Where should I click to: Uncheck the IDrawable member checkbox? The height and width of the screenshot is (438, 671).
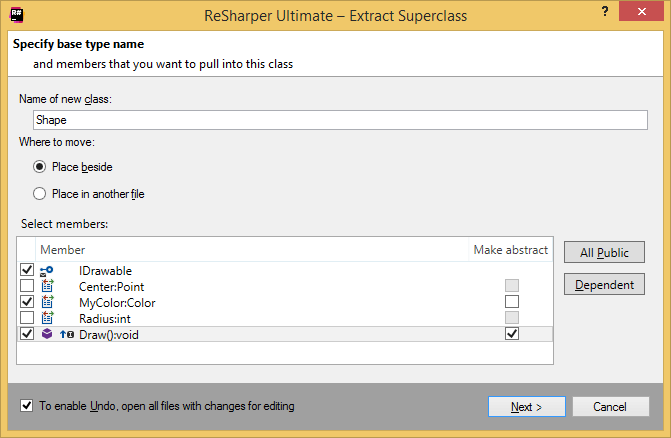point(26,270)
